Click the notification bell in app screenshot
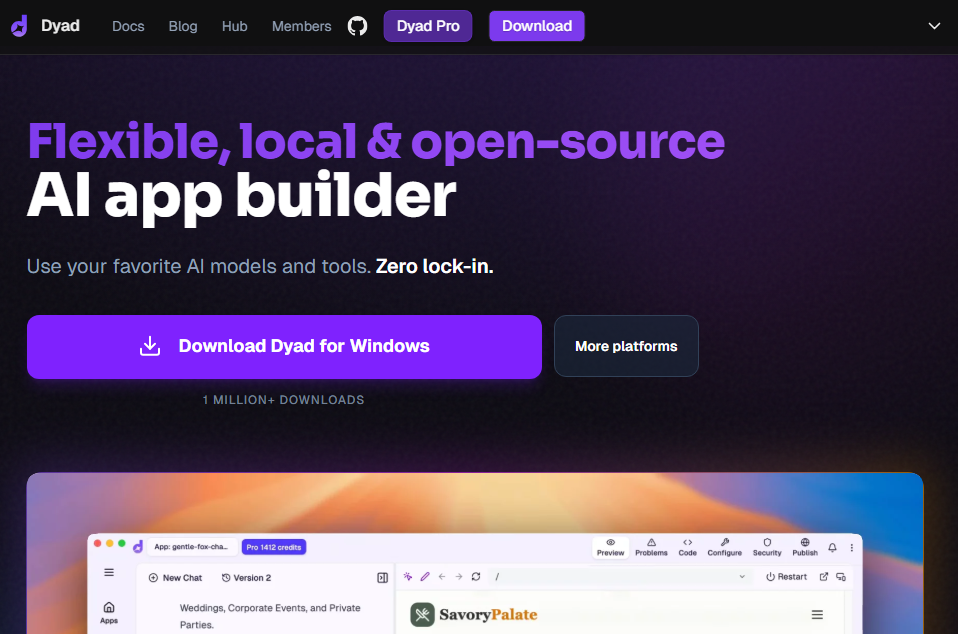This screenshot has width=958, height=634. pyautogui.click(x=832, y=548)
